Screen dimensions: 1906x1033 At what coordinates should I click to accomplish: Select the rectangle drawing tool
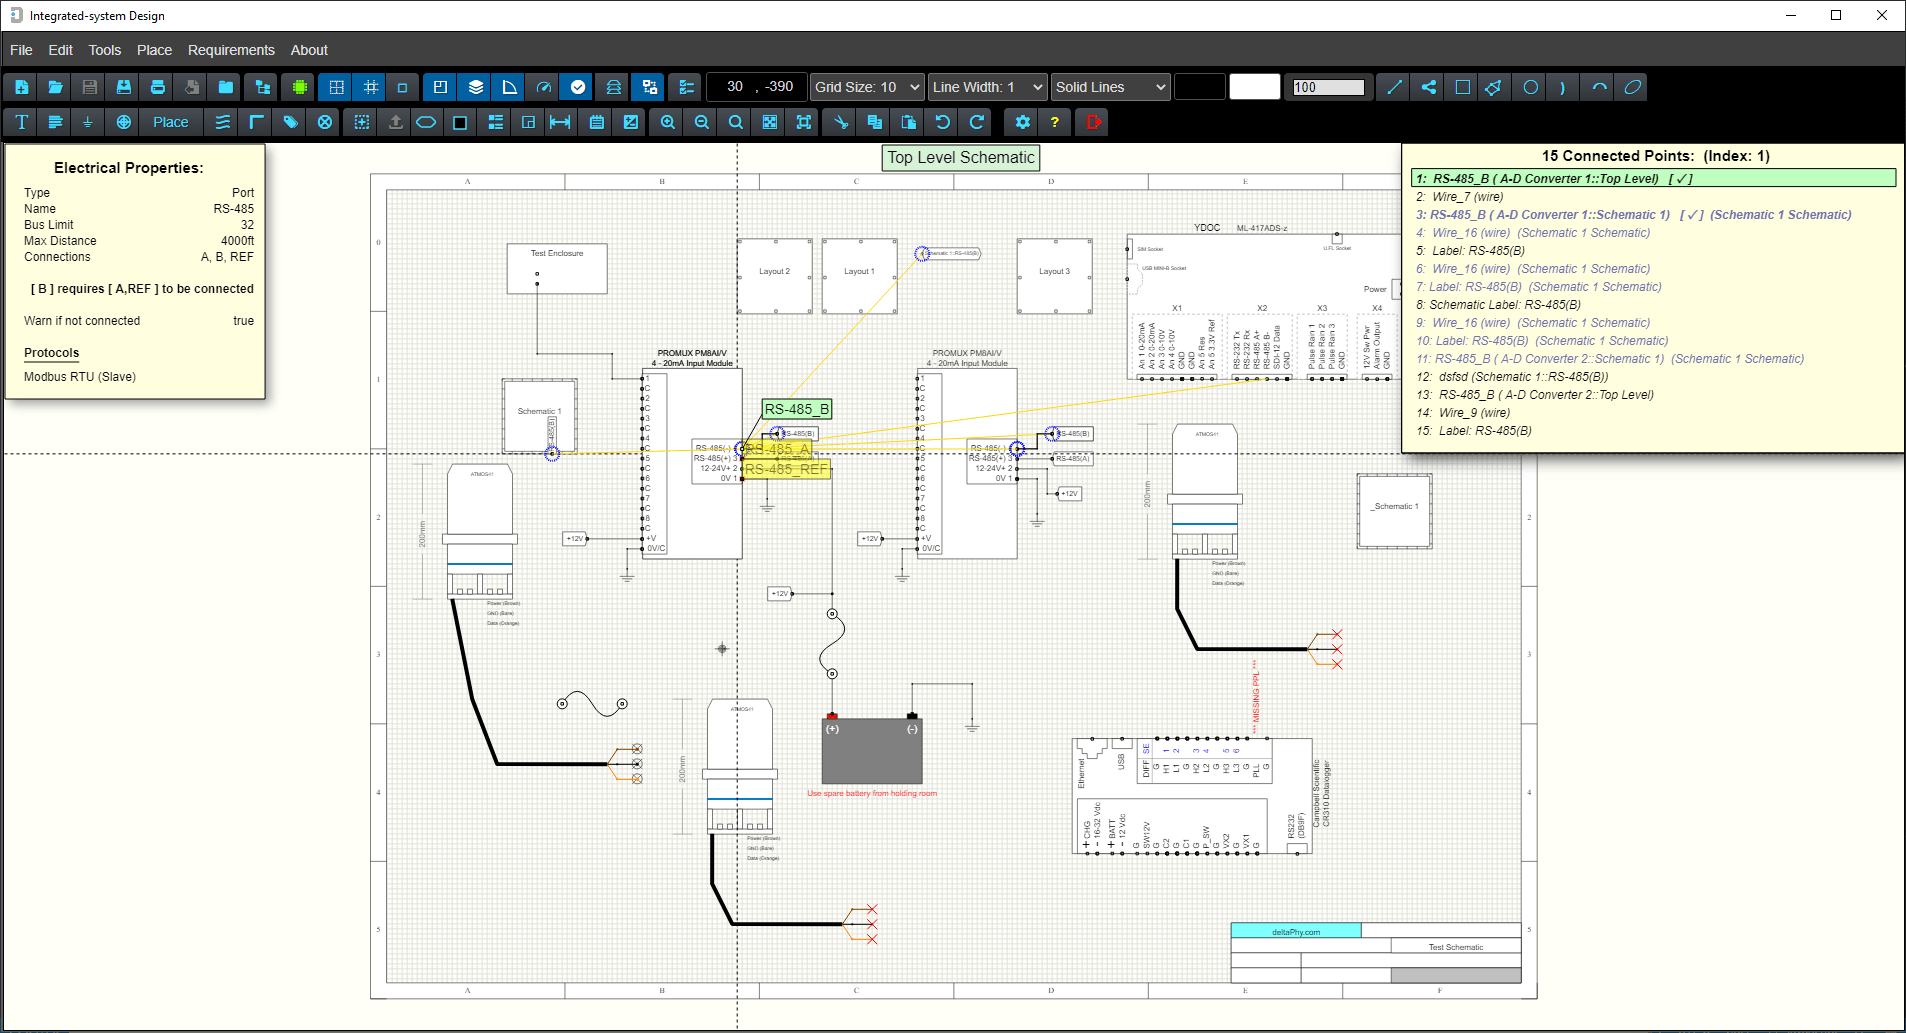(x=1462, y=87)
